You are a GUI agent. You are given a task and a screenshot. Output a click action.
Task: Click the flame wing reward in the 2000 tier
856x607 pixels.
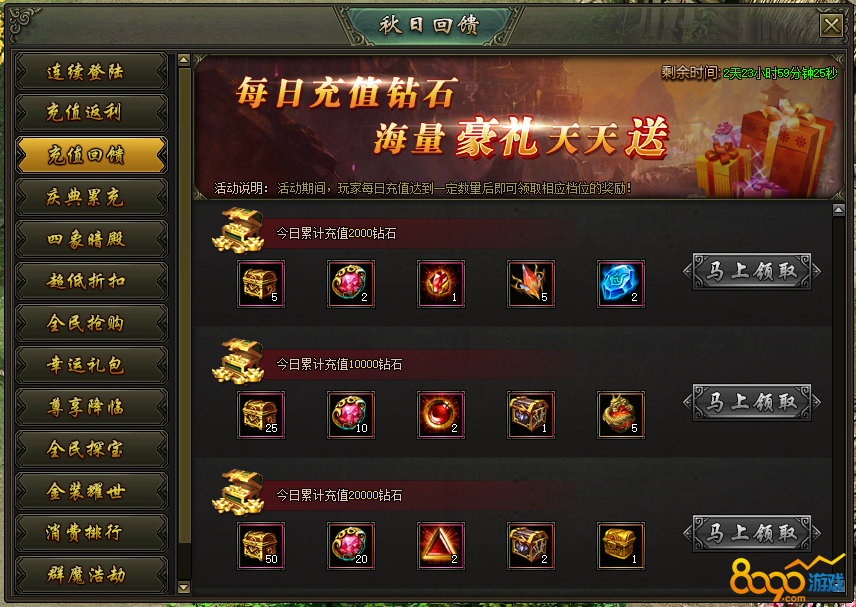tap(531, 284)
